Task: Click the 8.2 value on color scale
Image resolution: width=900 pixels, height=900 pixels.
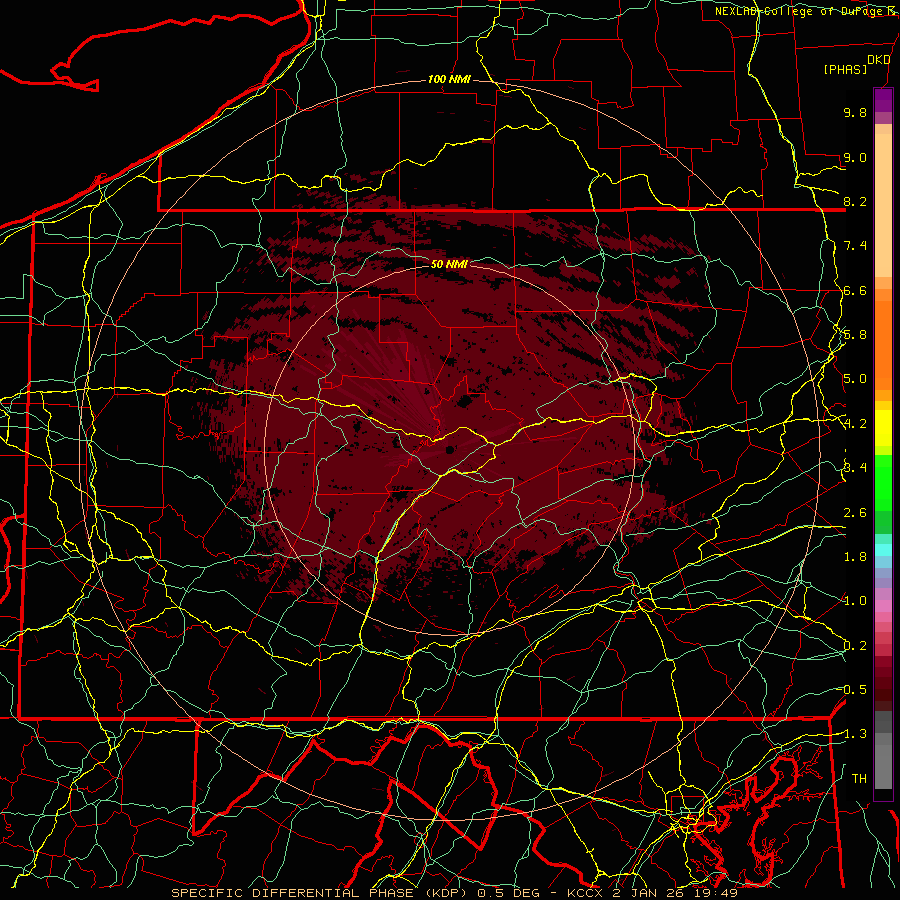Action: click(x=855, y=201)
